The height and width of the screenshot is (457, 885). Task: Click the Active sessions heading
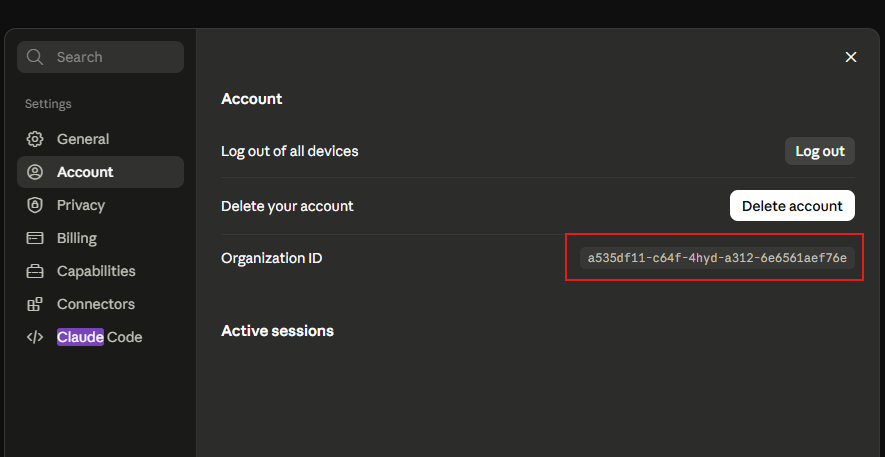click(277, 331)
